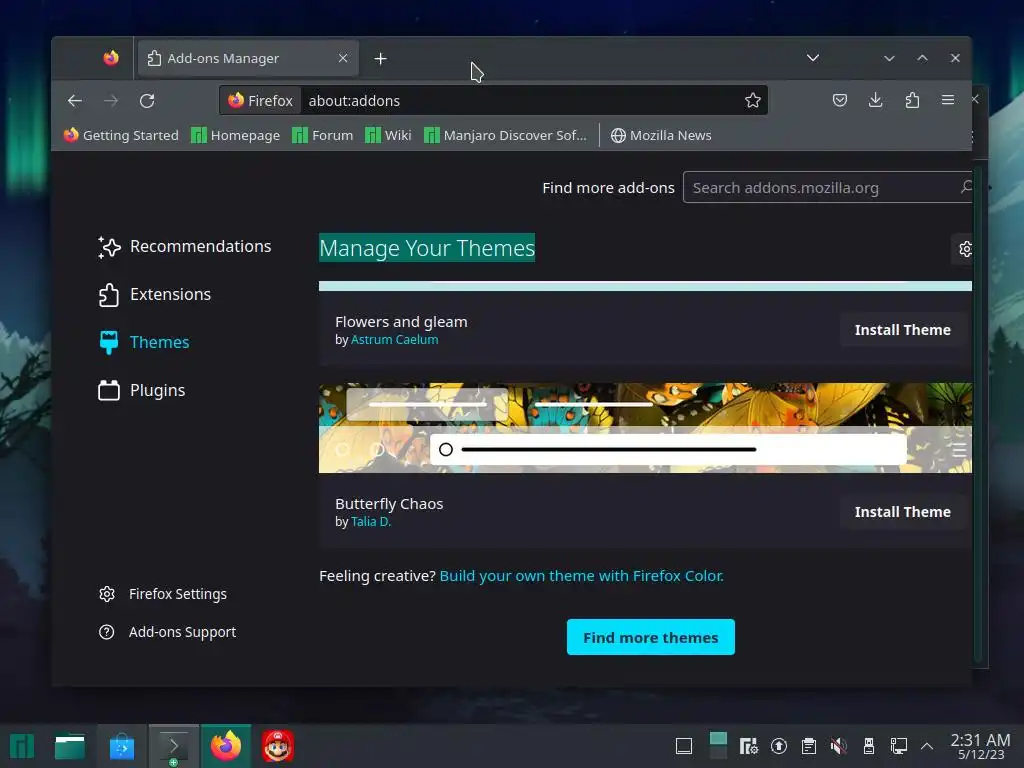This screenshot has width=1024, height=768.
Task: Click the Butterfly Chaos title
Action: pos(389,504)
